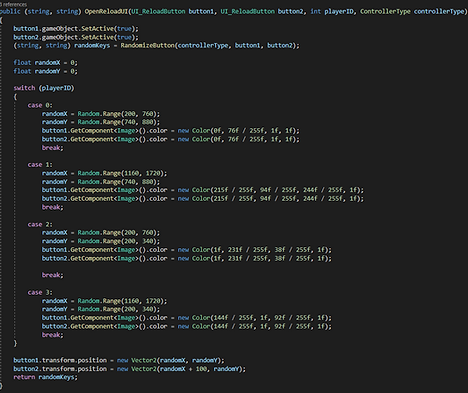Click the break statement under case 1
This screenshot has height=393, width=468.
53,207
